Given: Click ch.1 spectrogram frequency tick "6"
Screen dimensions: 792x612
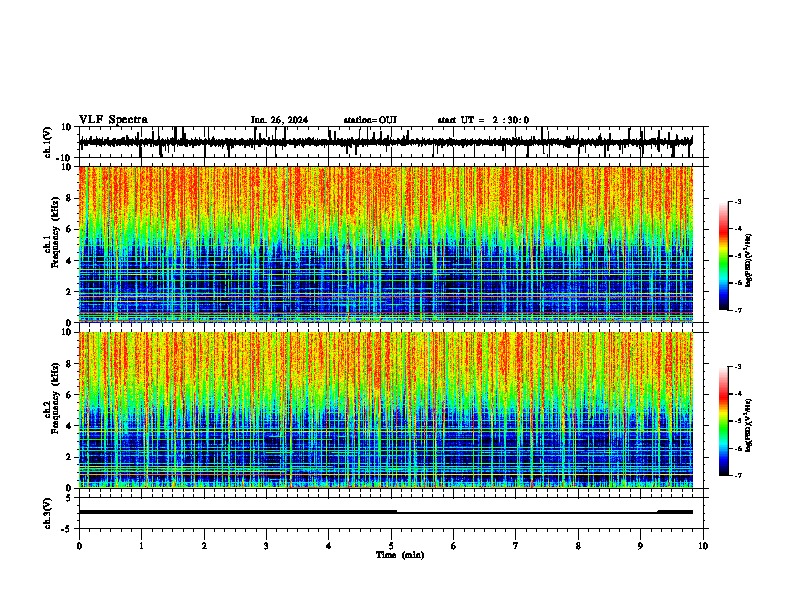Looking at the screenshot, I should (69, 230).
